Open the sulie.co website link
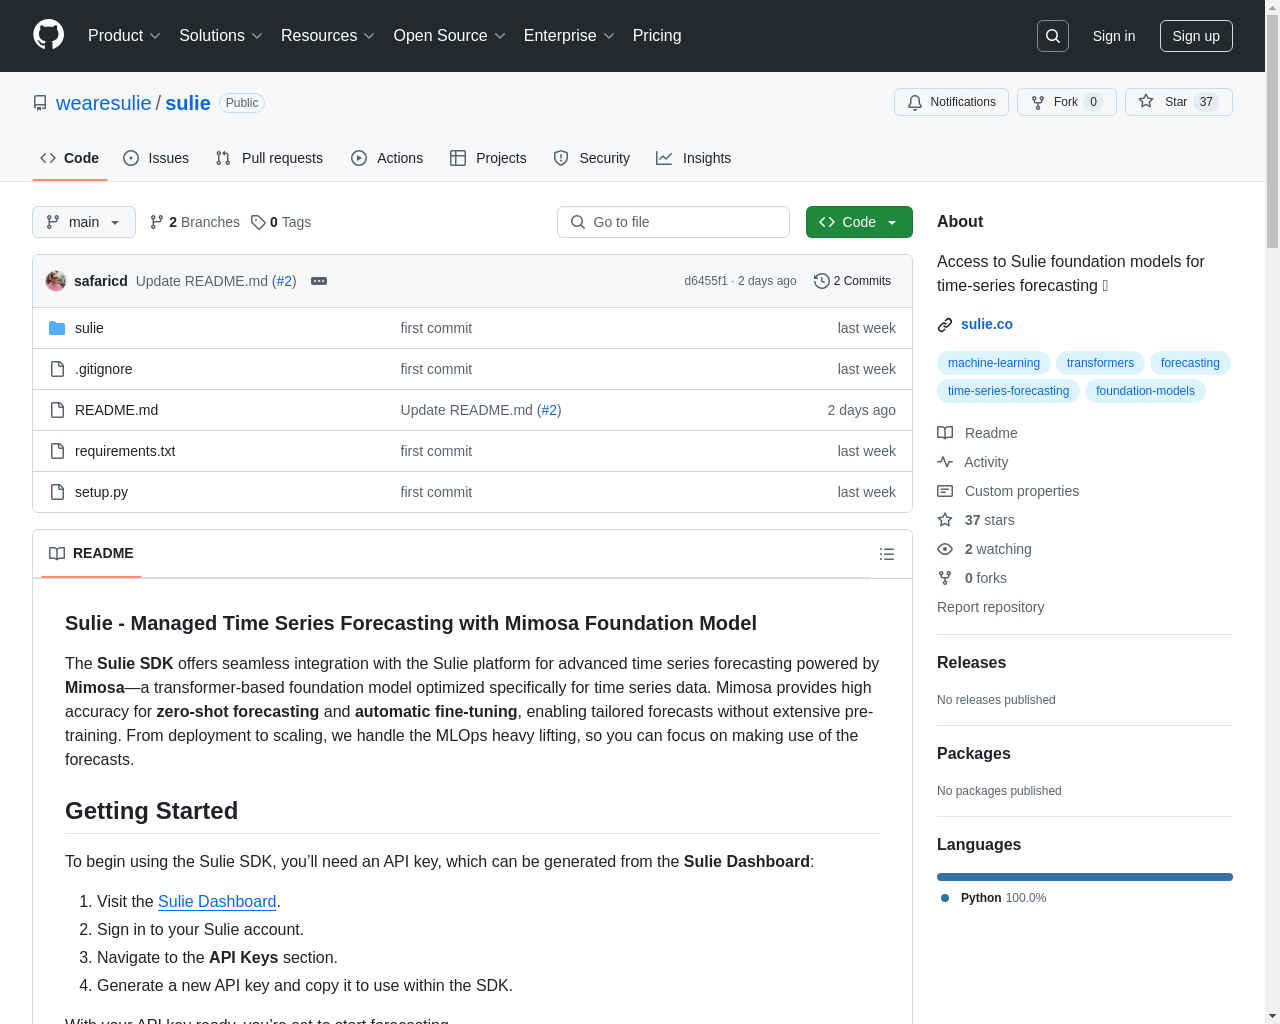Image resolution: width=1280 pixels, height=1024 pixels. tap(987, 324)
